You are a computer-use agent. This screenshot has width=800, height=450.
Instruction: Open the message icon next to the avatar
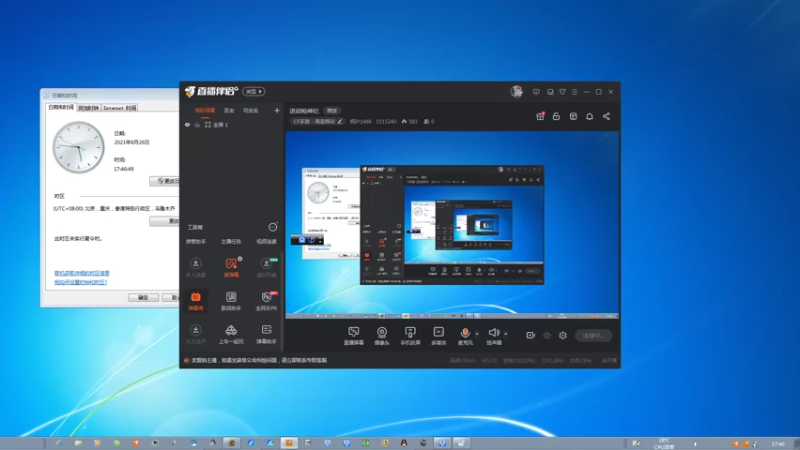click(x=536, y=92)
